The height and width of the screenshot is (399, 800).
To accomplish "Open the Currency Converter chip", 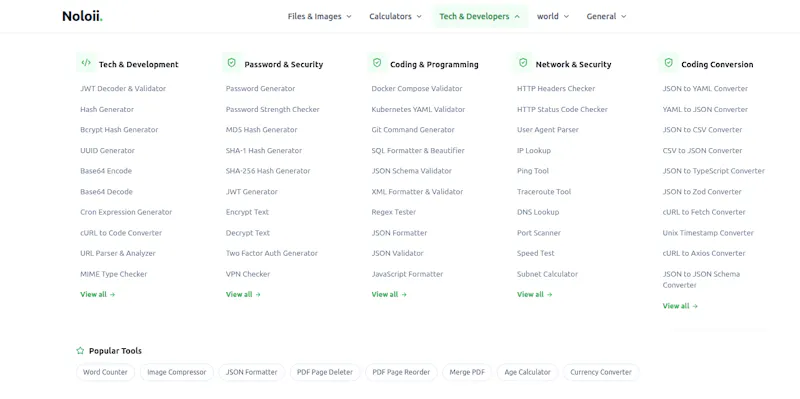I will click(x=601, y=372).
